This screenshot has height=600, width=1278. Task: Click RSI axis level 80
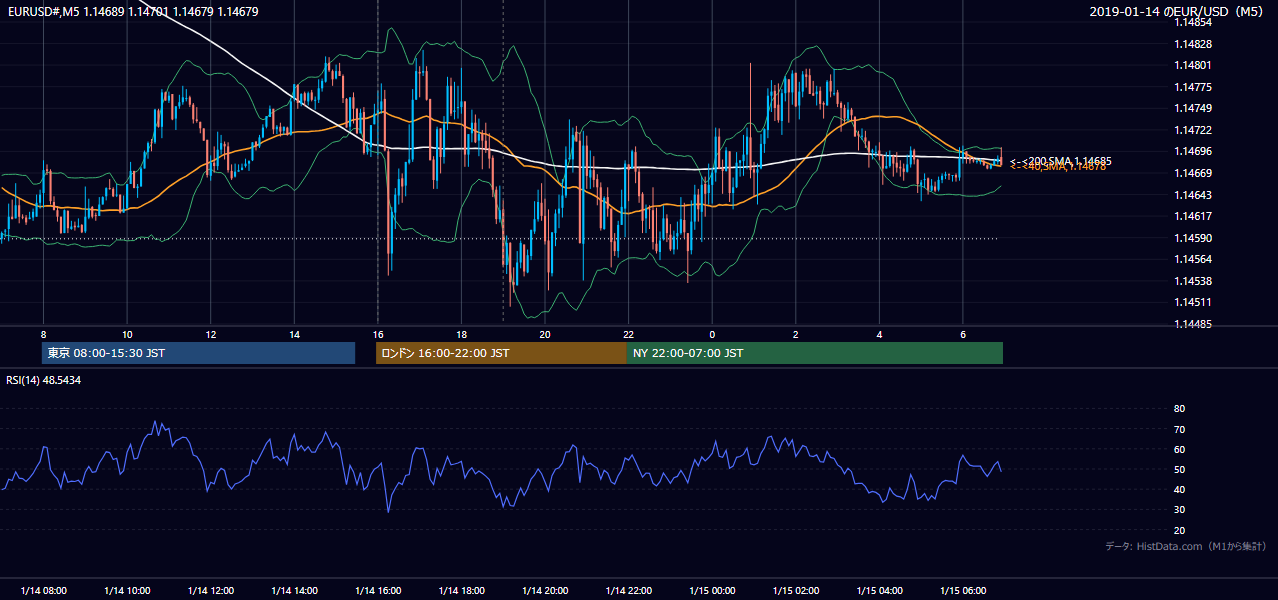point(1179,409)
